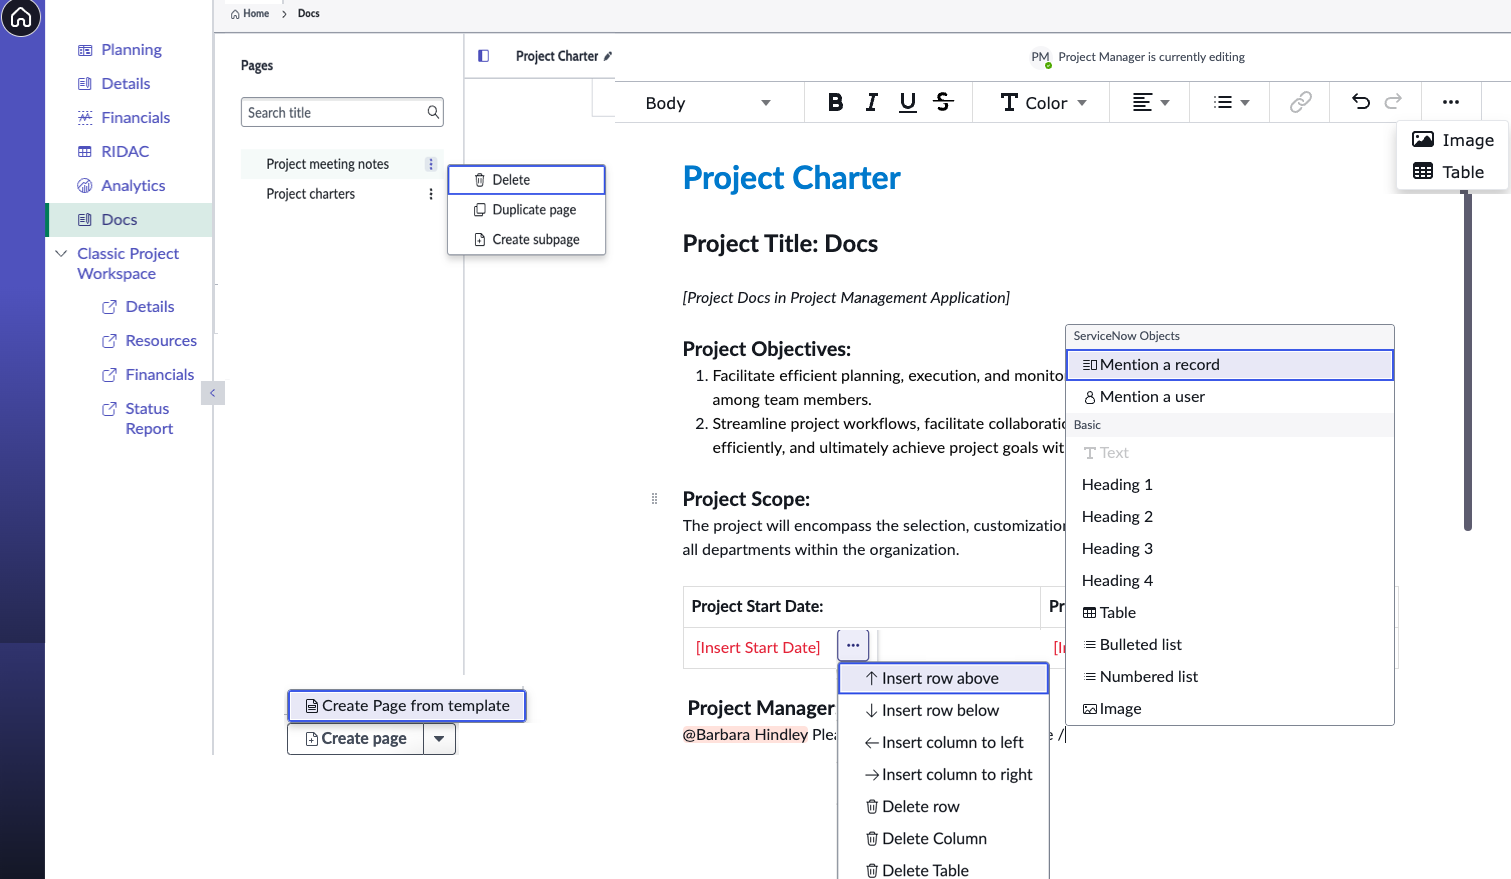This screenshot has width=1511, height=879.
Task: Open options for Project charters page
Action: (431, 194)
